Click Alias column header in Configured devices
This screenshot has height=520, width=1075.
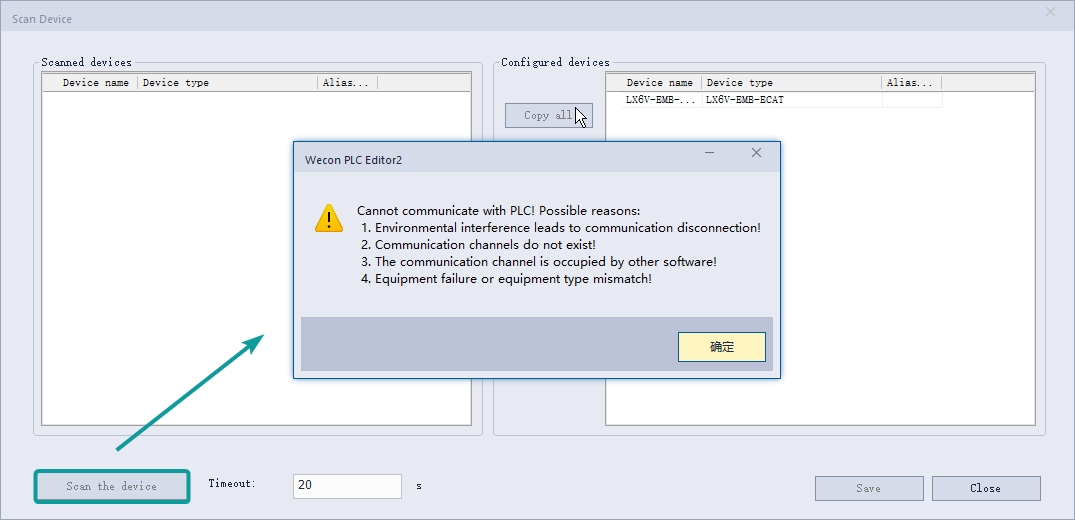[910, 83]
